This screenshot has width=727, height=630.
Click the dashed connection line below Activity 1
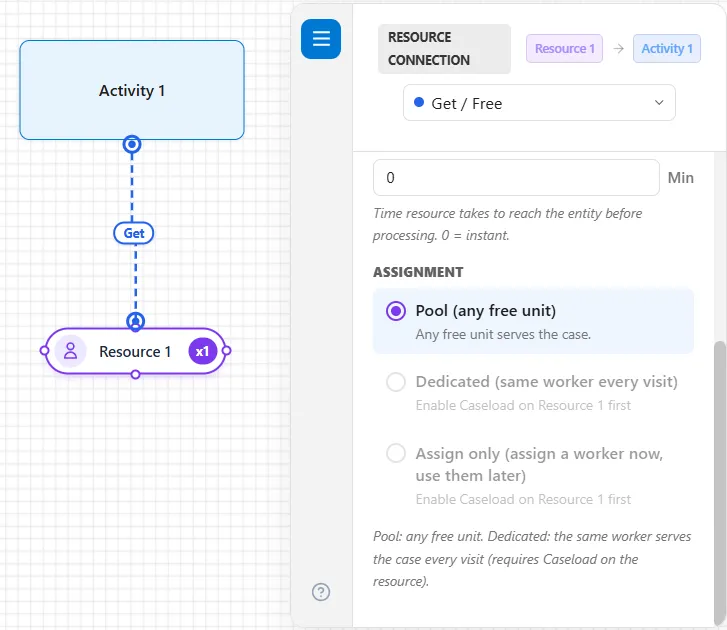click(x=132, y=188)
